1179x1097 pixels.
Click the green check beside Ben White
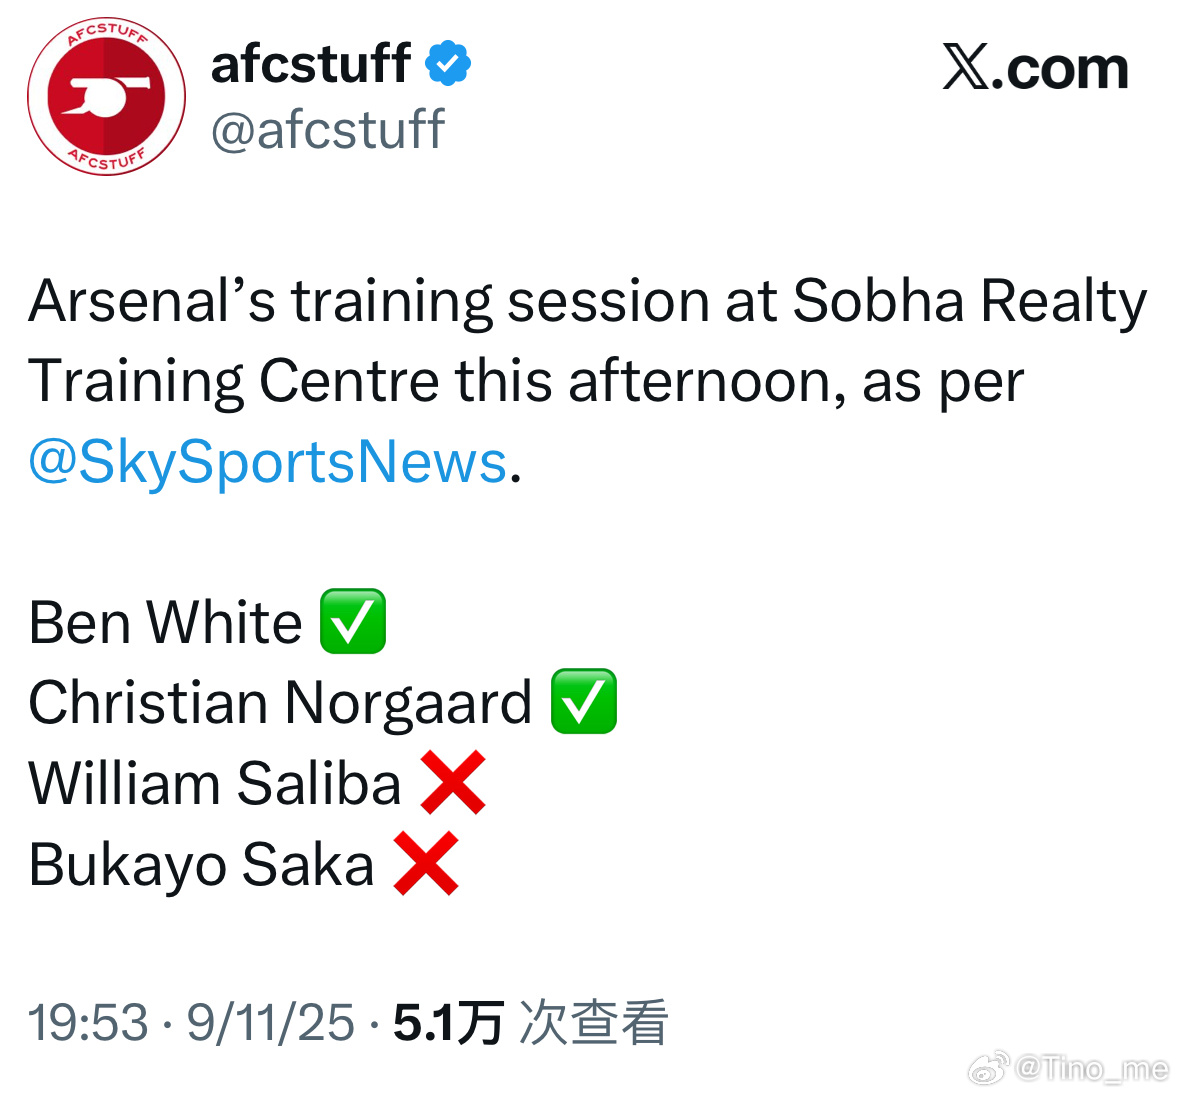coord(353,621)
